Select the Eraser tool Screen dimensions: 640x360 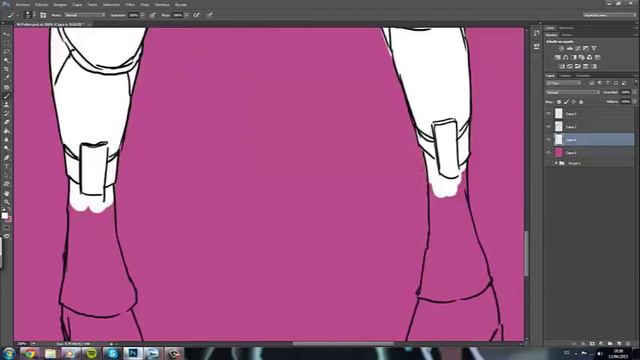(x=6, y=122)
